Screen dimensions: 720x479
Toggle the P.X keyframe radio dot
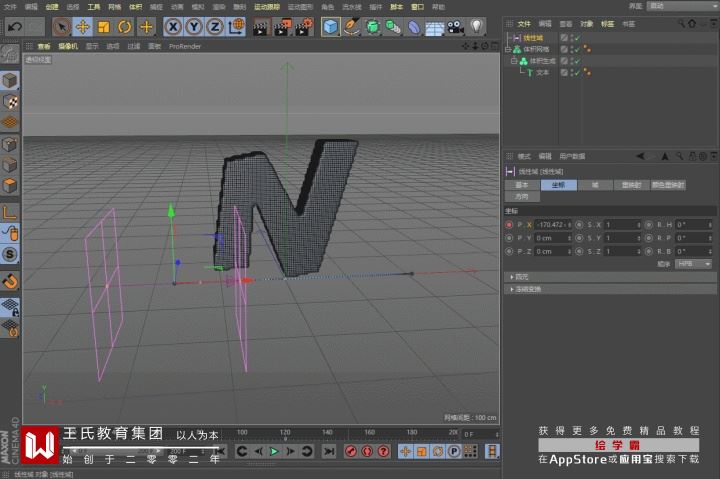point(509,225)
